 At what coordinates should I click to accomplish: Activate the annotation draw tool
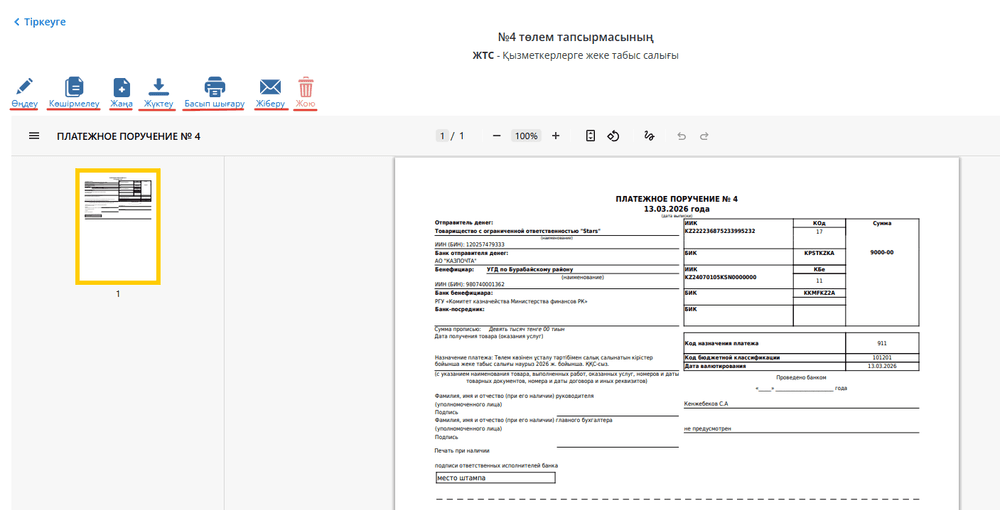pos(649,136)
